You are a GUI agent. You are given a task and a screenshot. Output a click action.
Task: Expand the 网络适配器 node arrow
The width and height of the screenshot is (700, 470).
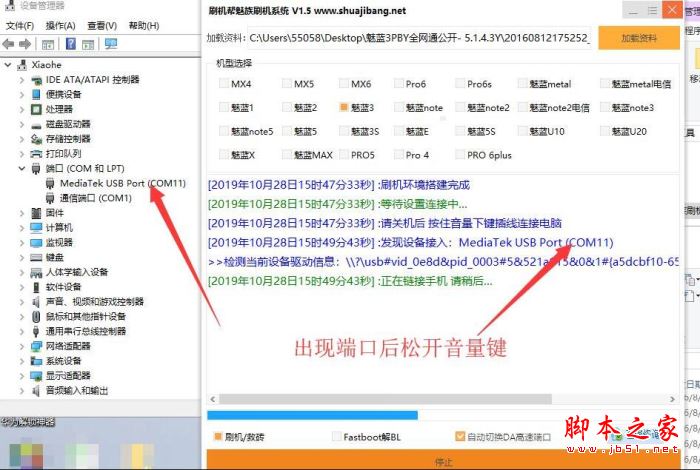(21, 346)
